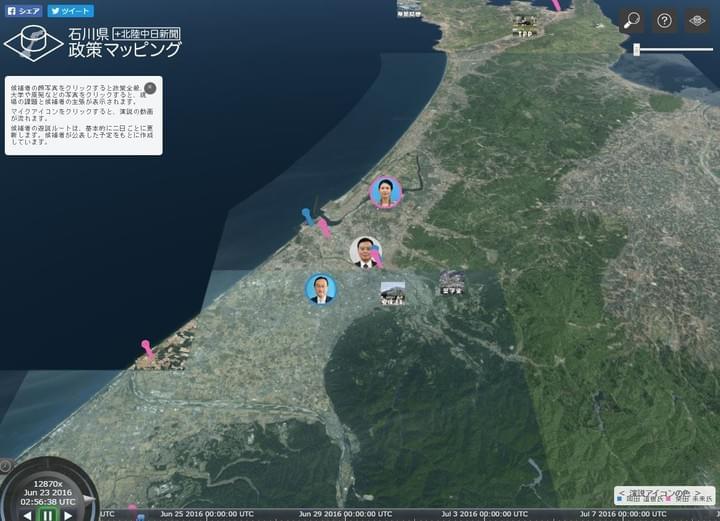Click the pink microphone pin overlapping the white-background portrait
This screenshot has width=720, height=521.
[377, 257]
